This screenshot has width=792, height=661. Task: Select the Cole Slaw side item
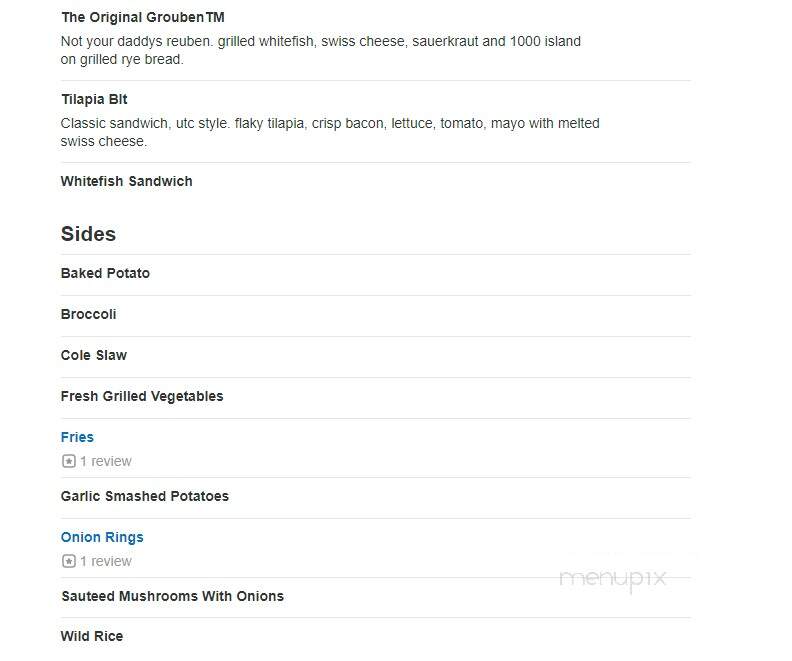coord(94,355)
